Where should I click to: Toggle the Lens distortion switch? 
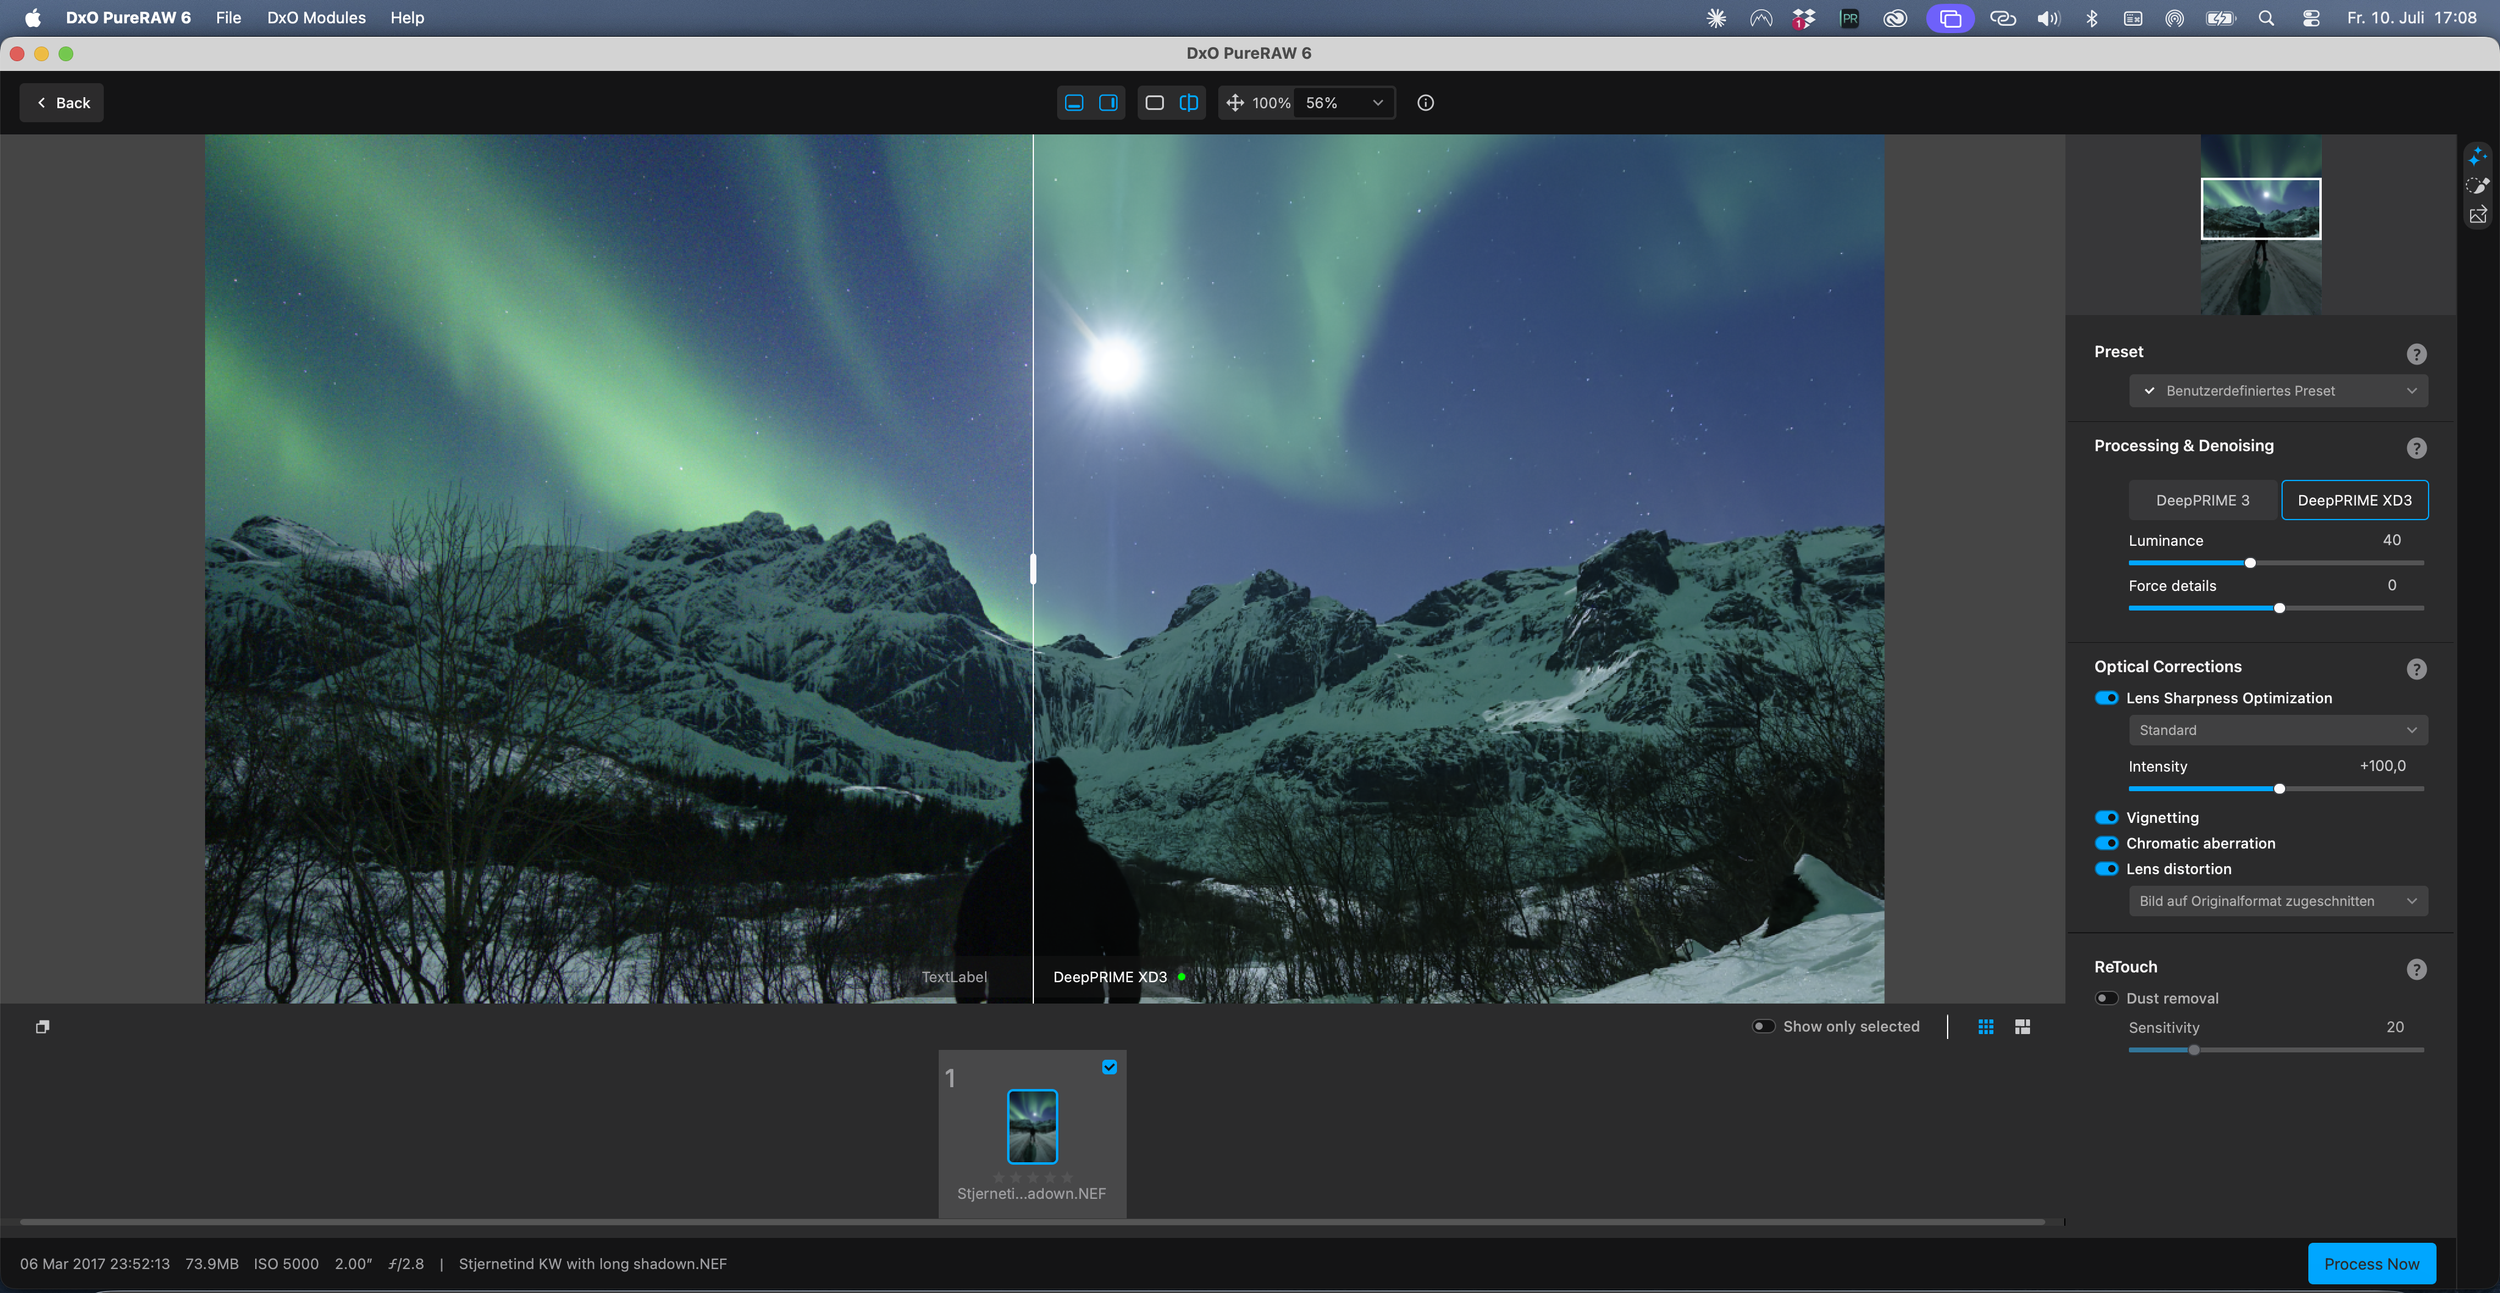click(2106, 869)
